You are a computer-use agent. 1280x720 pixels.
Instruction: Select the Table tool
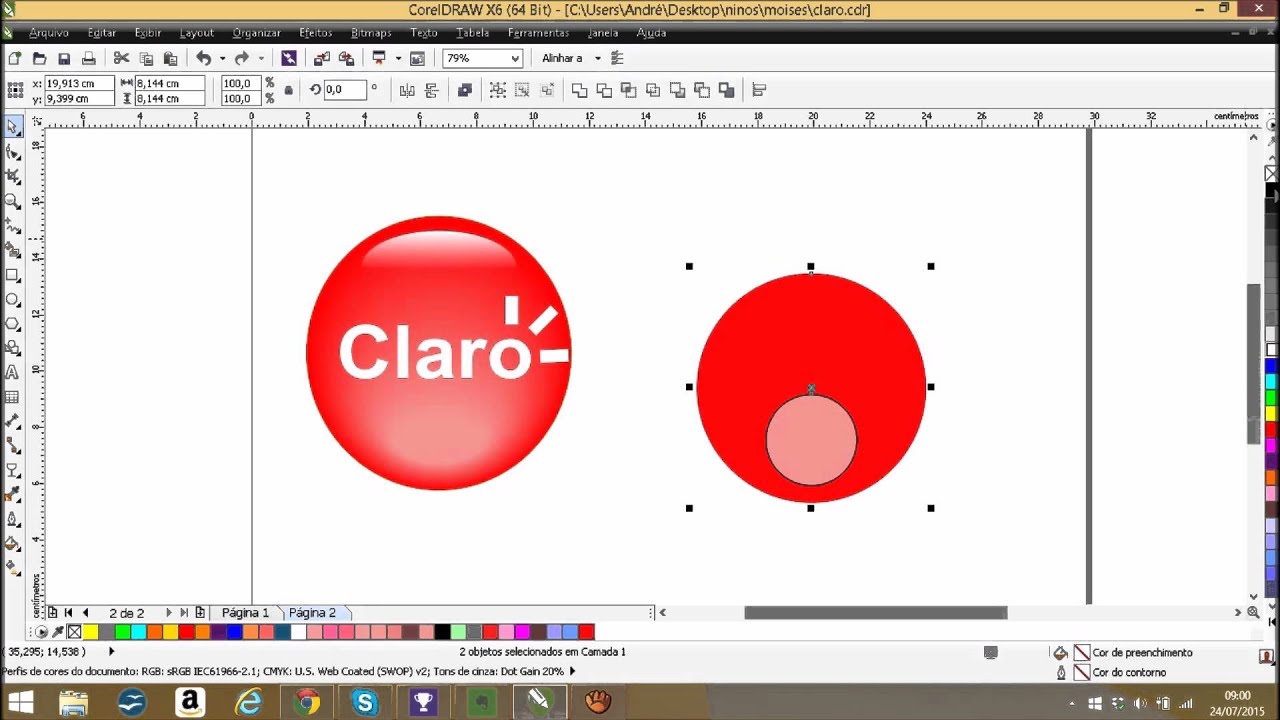click(12, 397)
